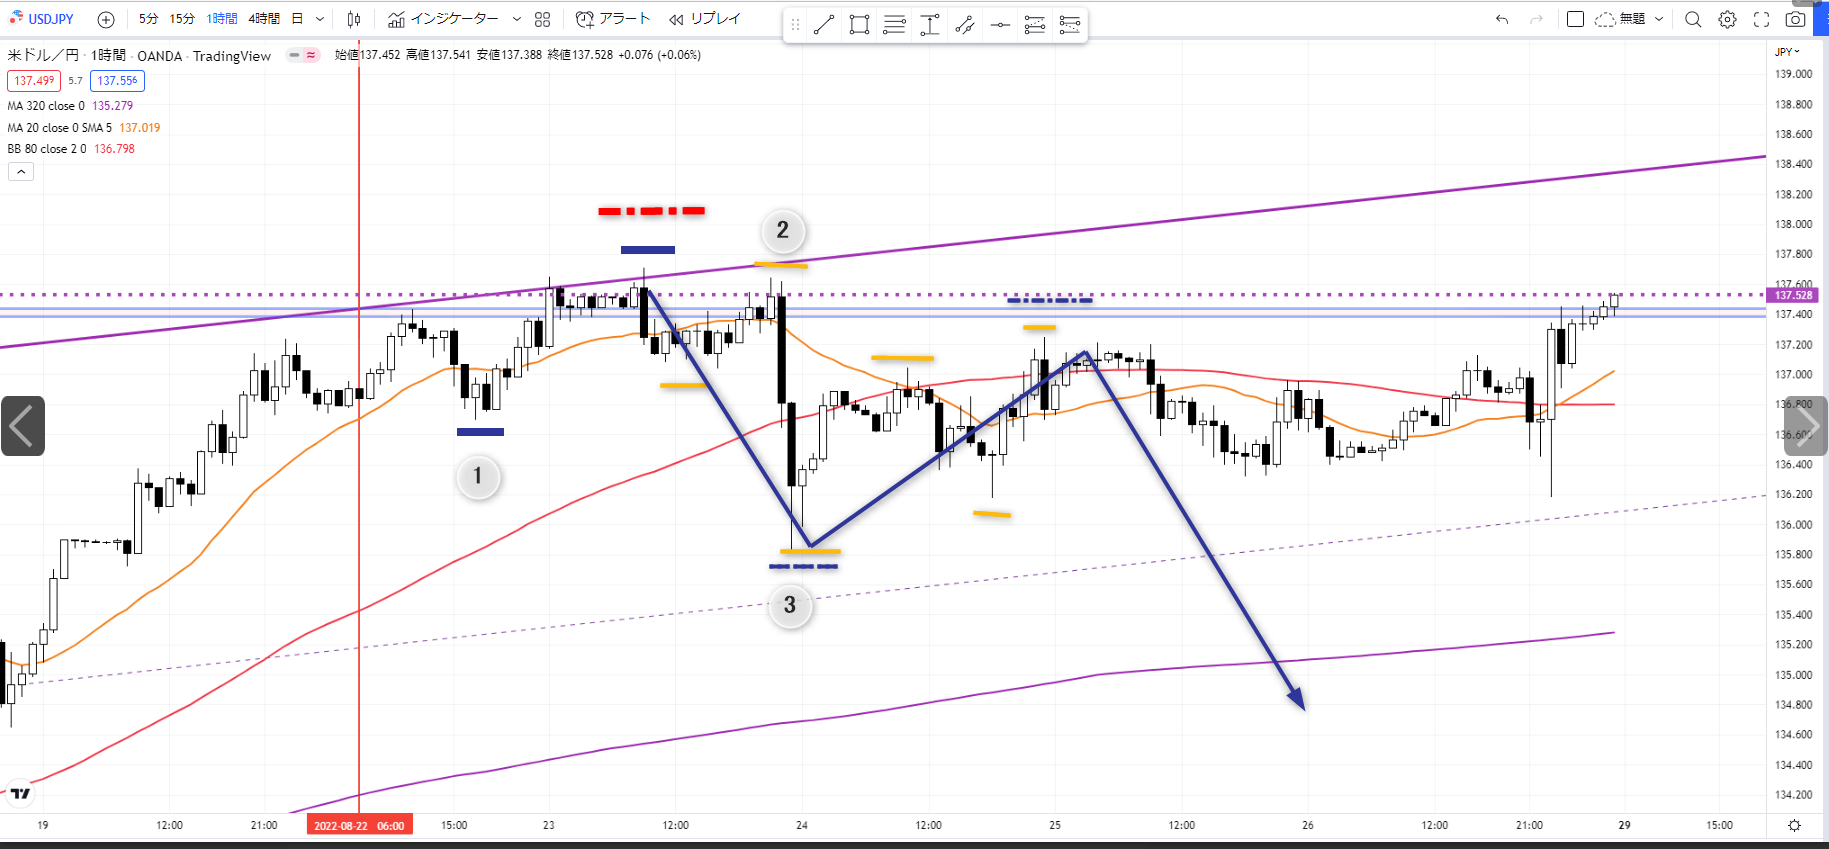Viewport: 1829px width, 849px height.
Task: Switch to the 4時間 timeframe
Action: [264, 19]
